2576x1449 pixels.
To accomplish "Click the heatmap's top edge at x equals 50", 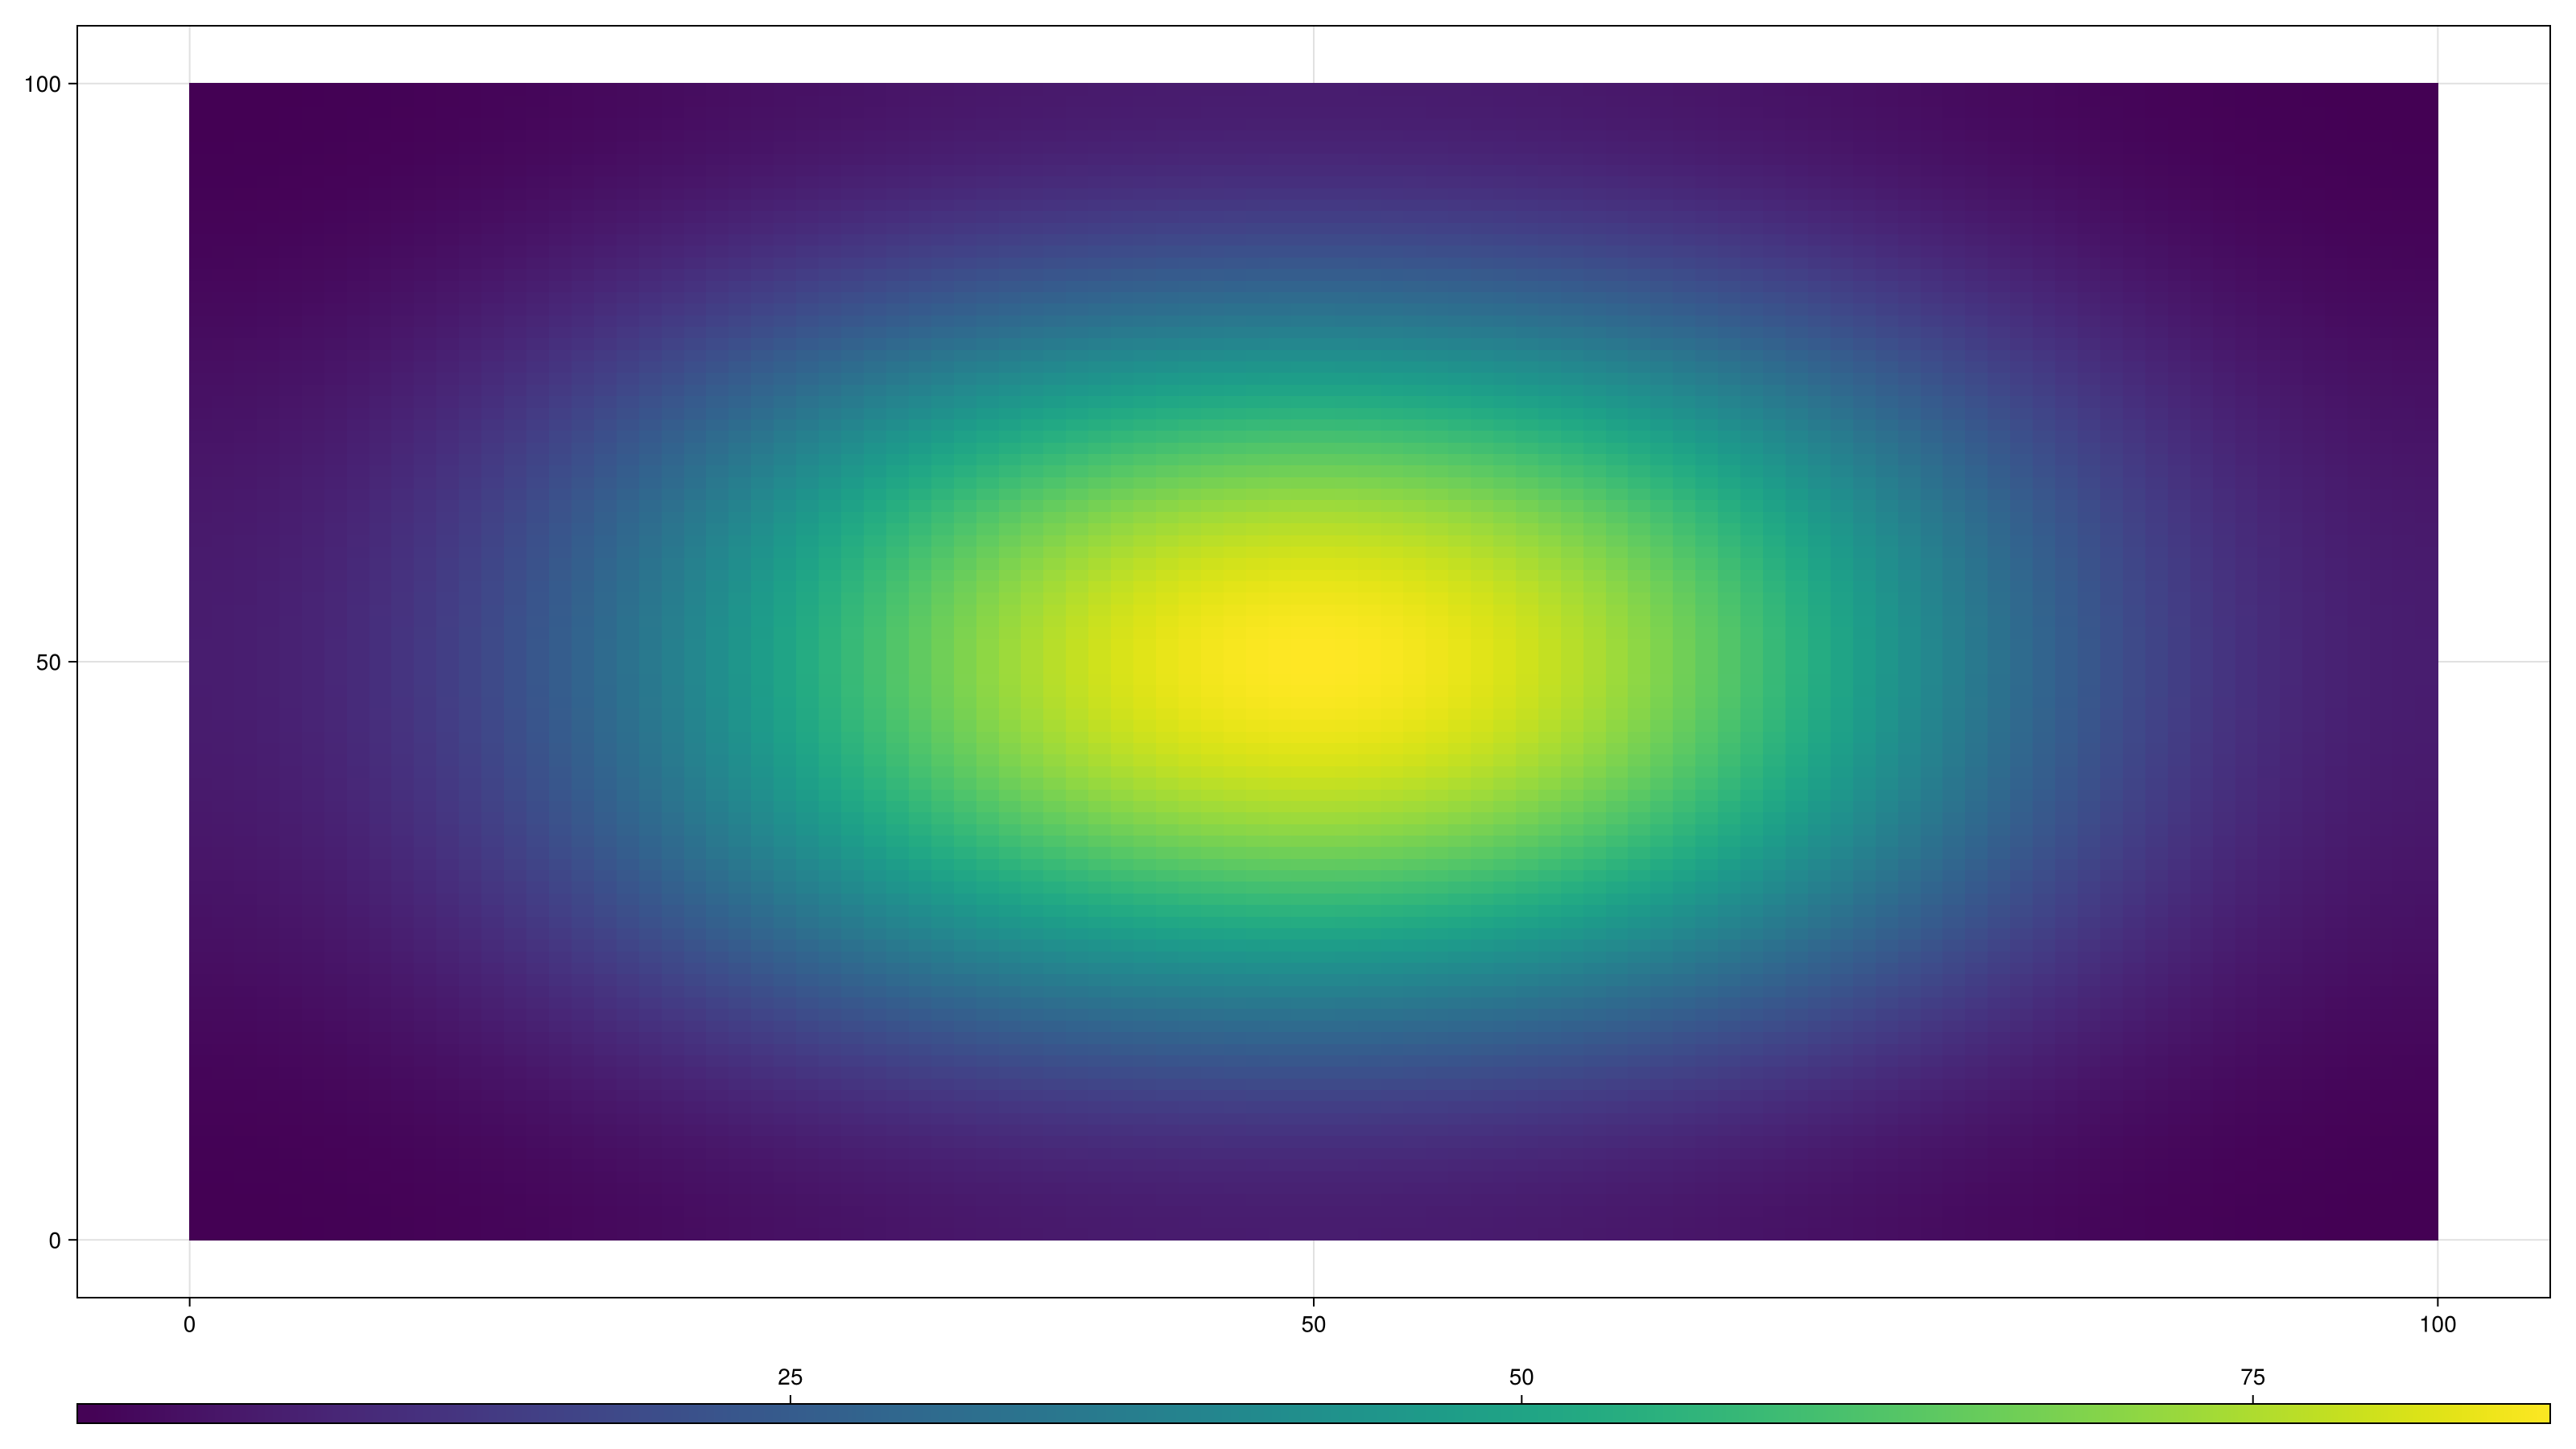I will tap(1313, 85).
